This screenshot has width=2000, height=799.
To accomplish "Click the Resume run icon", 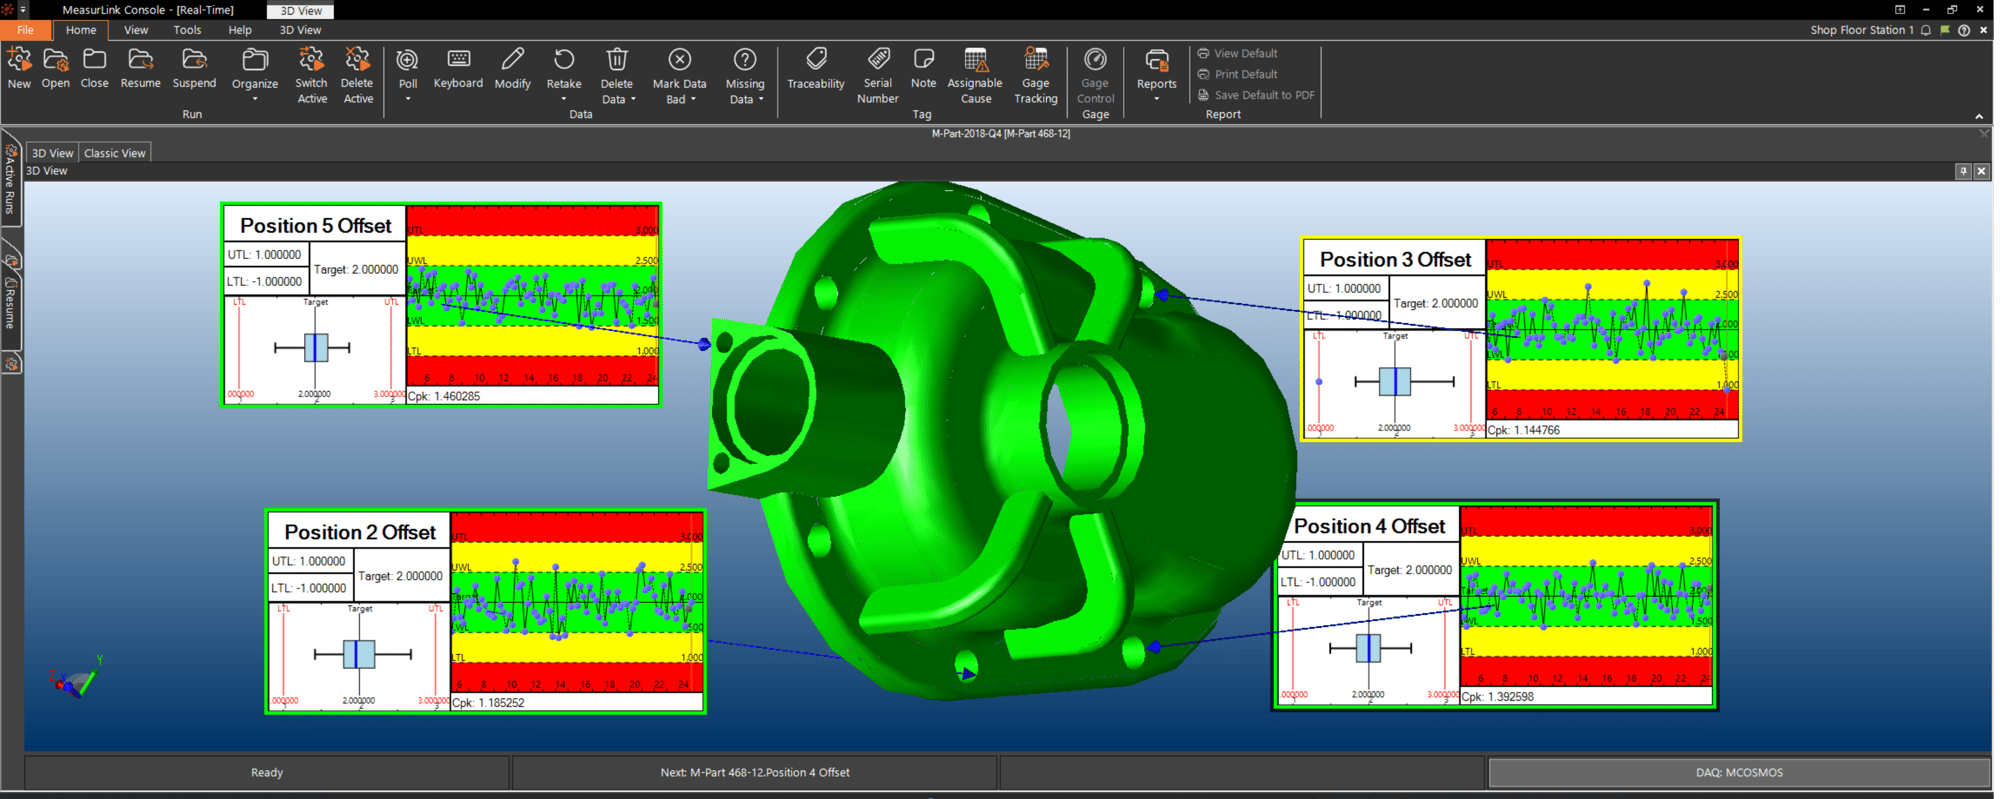I will pyautogui.click(x=141, y=68).
